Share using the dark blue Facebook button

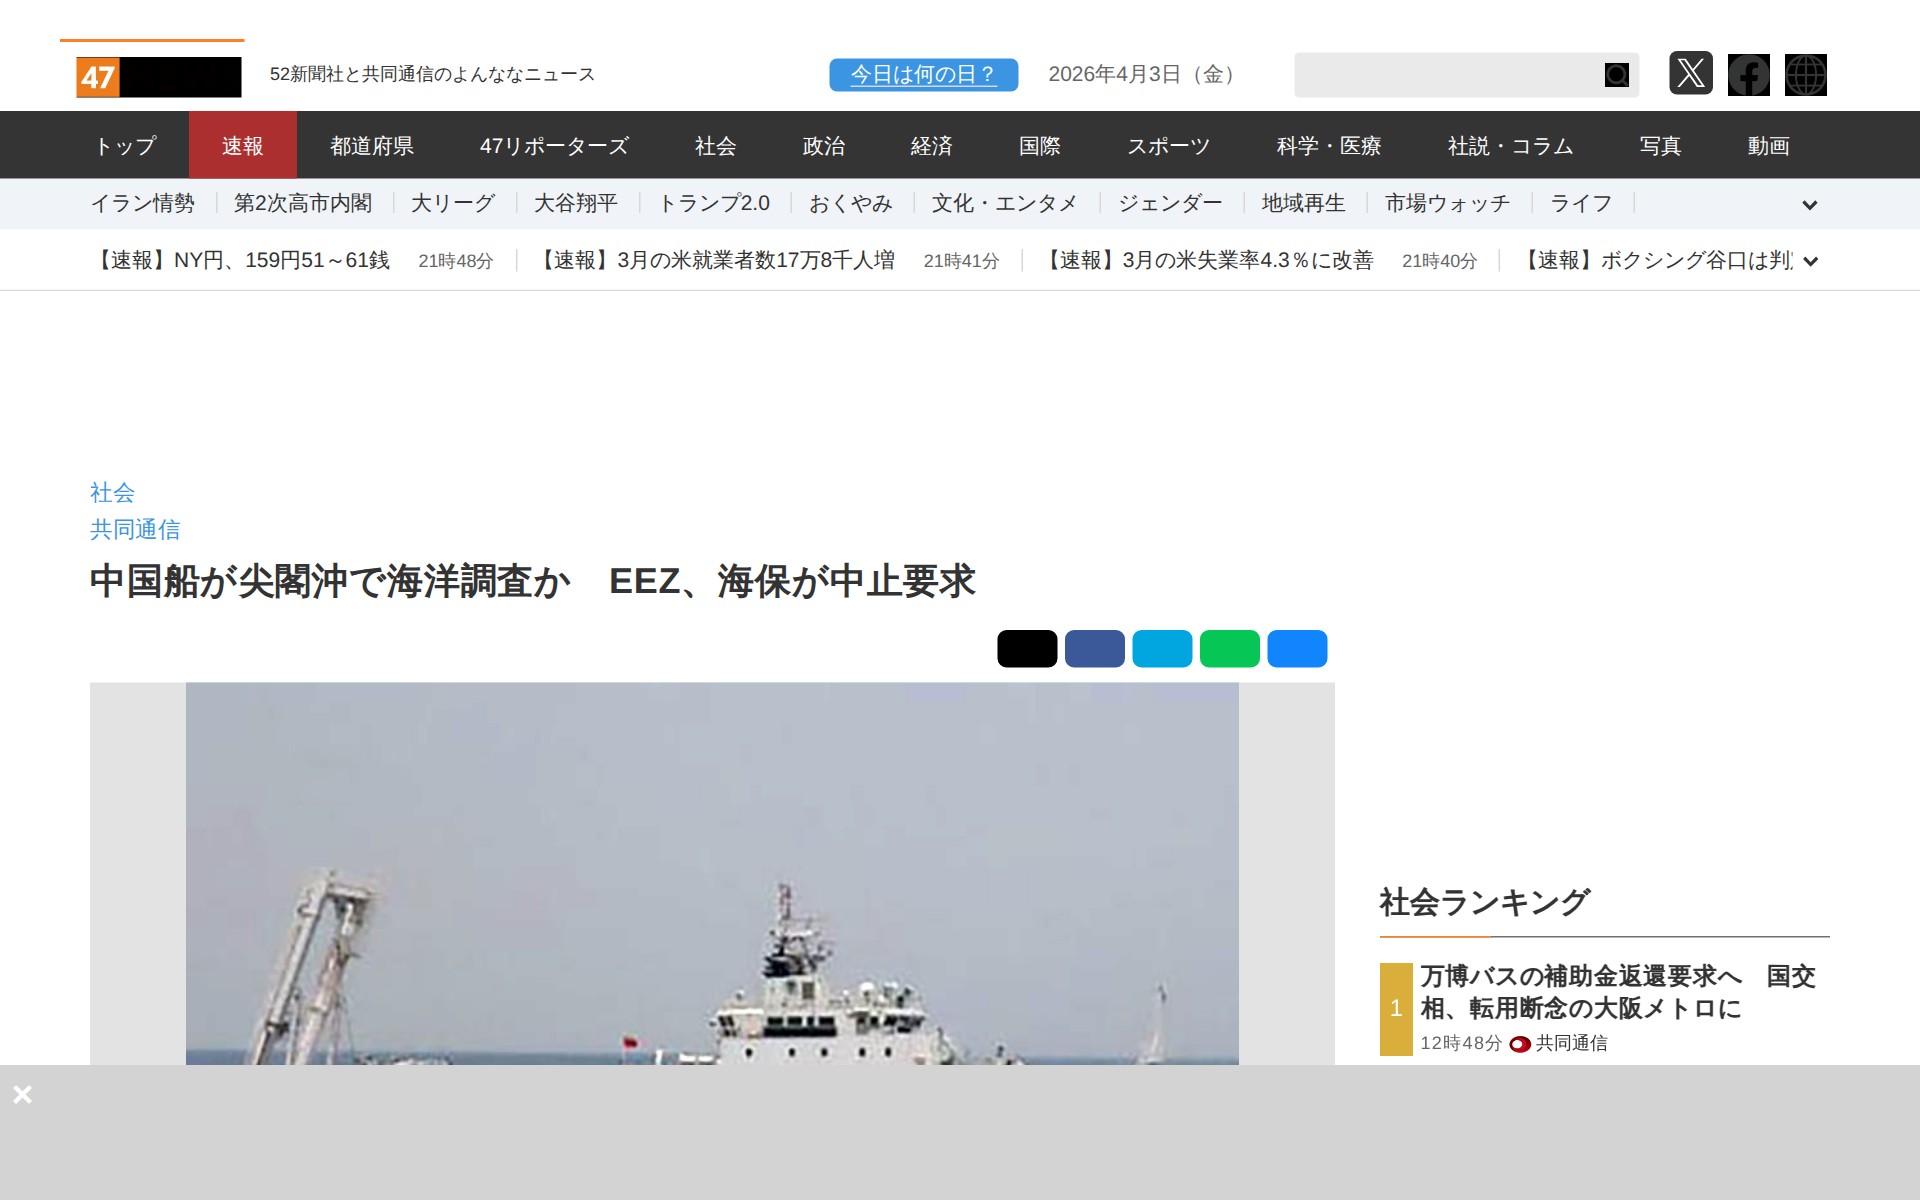tap(1094, 649)
